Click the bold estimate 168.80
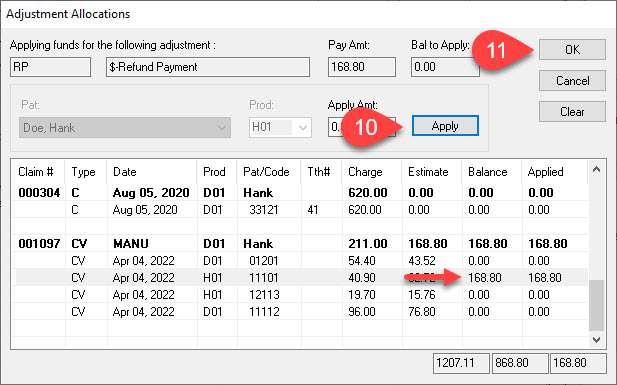 point(428,244)
